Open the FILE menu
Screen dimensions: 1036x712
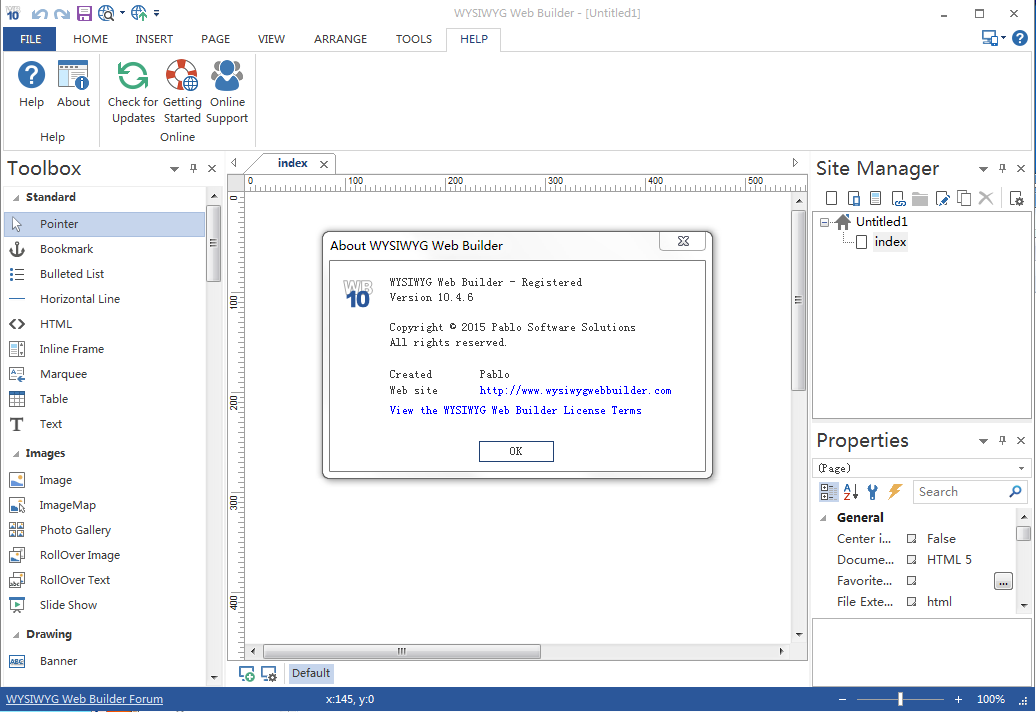[x=30, y=39]
